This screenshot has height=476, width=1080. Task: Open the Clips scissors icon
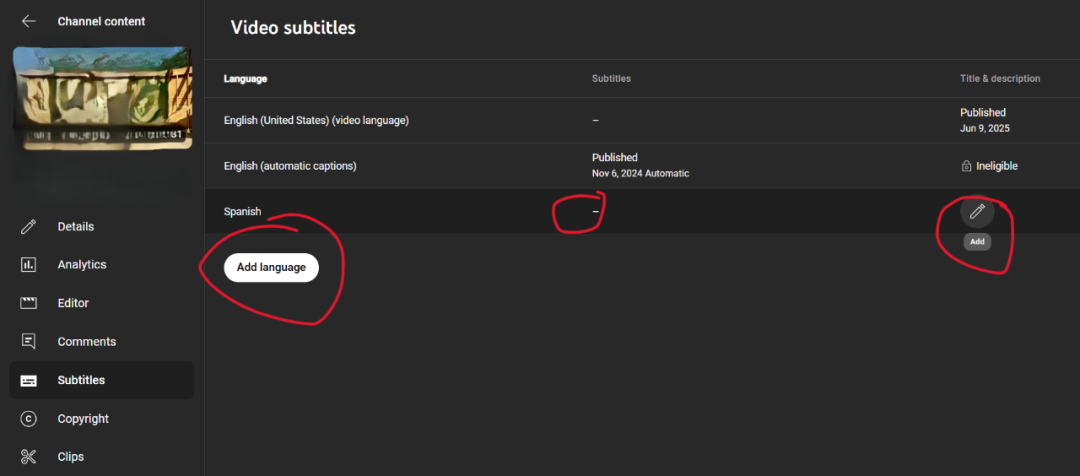pos(29,457)
